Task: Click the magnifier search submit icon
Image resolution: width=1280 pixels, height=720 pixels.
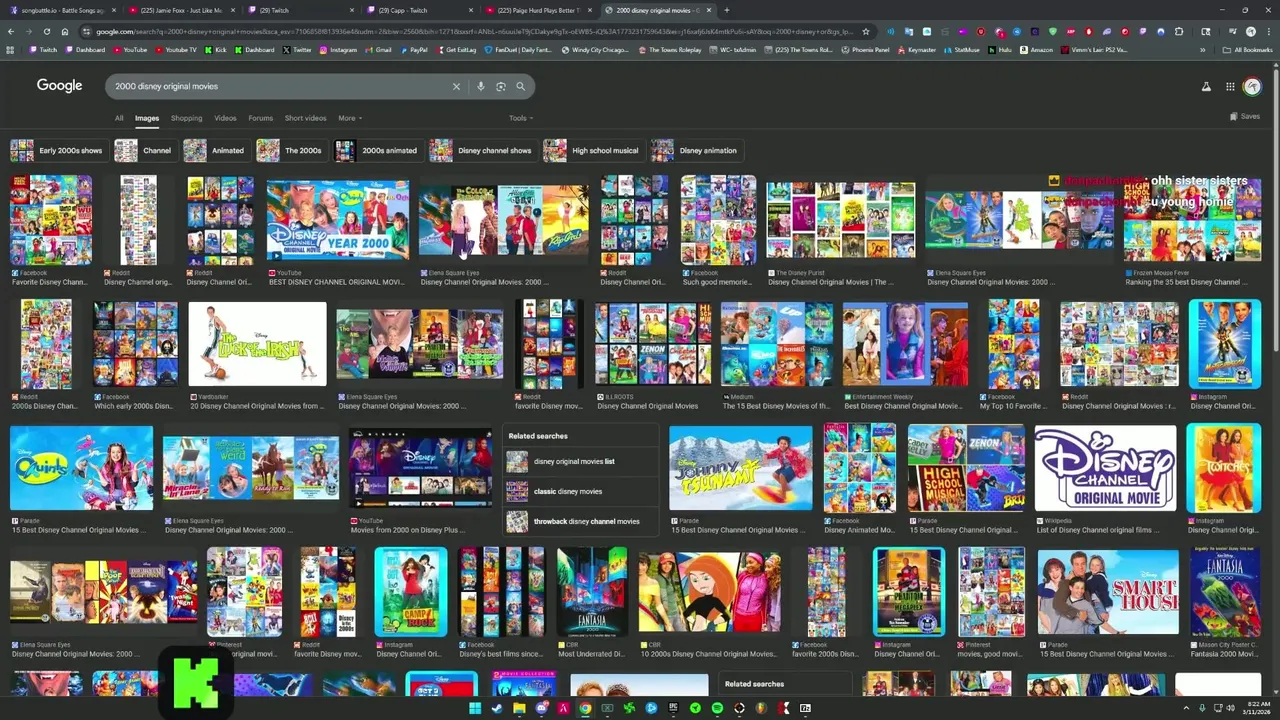Action: pos(520,86)
